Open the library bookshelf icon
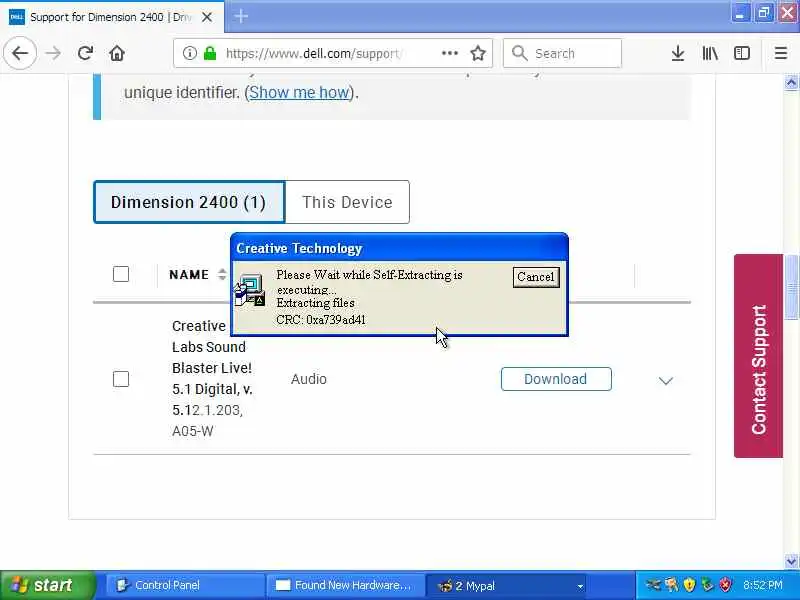 710,53
